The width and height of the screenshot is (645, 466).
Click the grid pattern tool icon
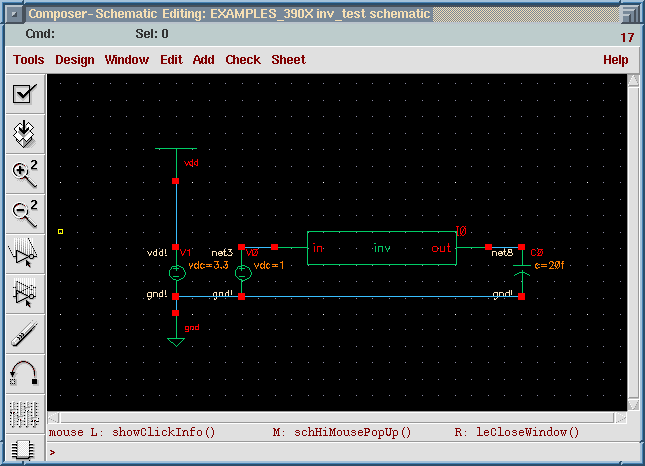click(x=25, y=414)
